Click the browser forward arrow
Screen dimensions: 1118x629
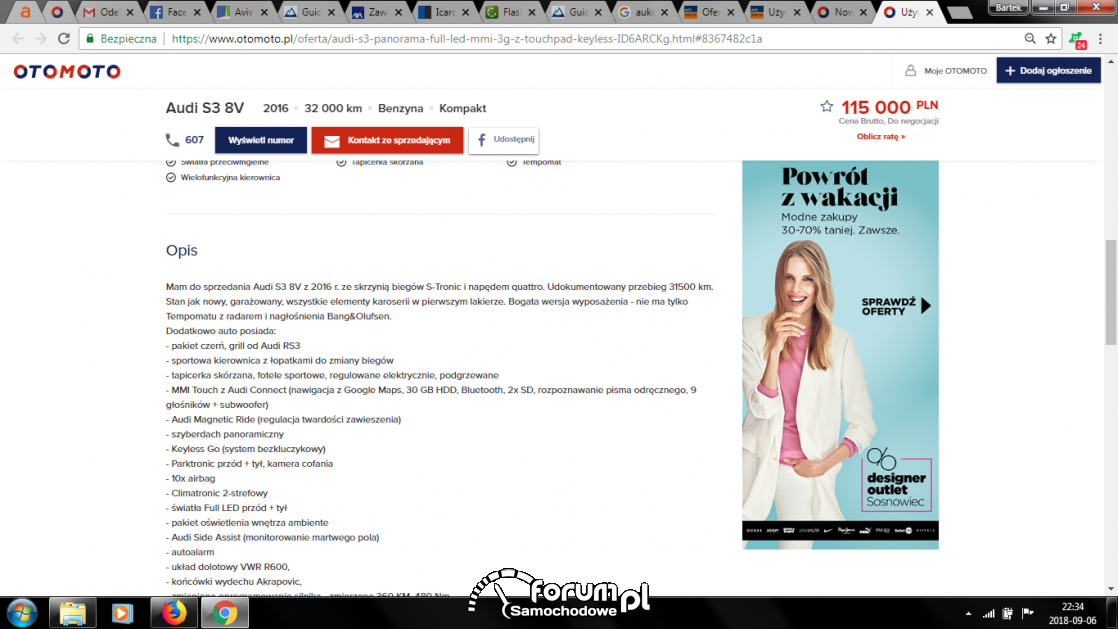[x=41, y=39]
